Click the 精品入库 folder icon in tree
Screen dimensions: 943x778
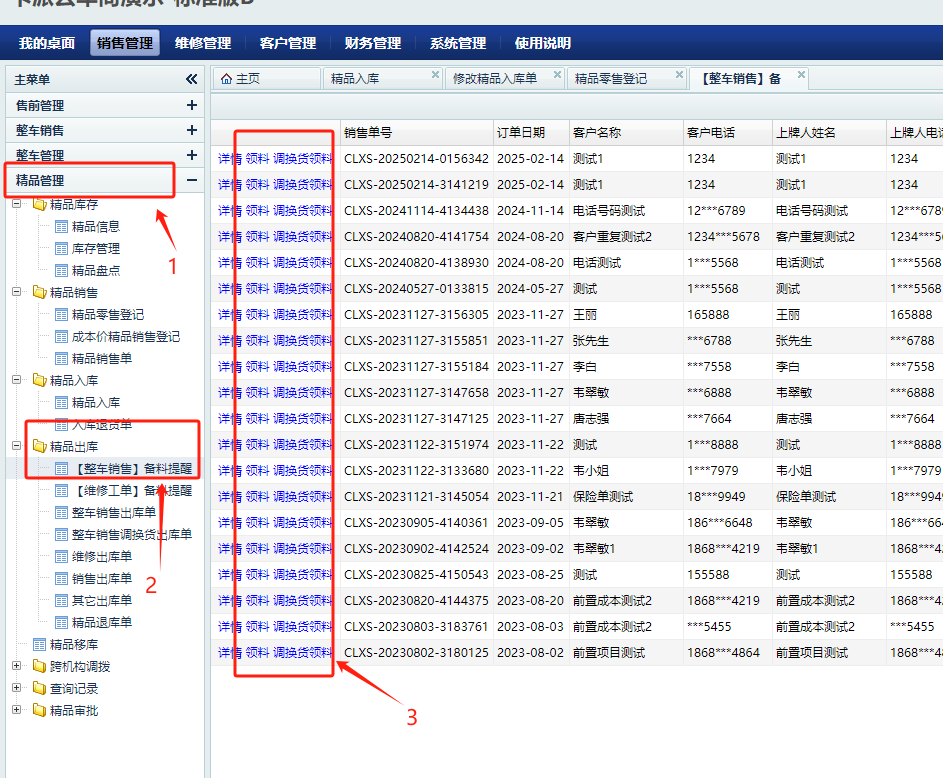click(40, 381)
